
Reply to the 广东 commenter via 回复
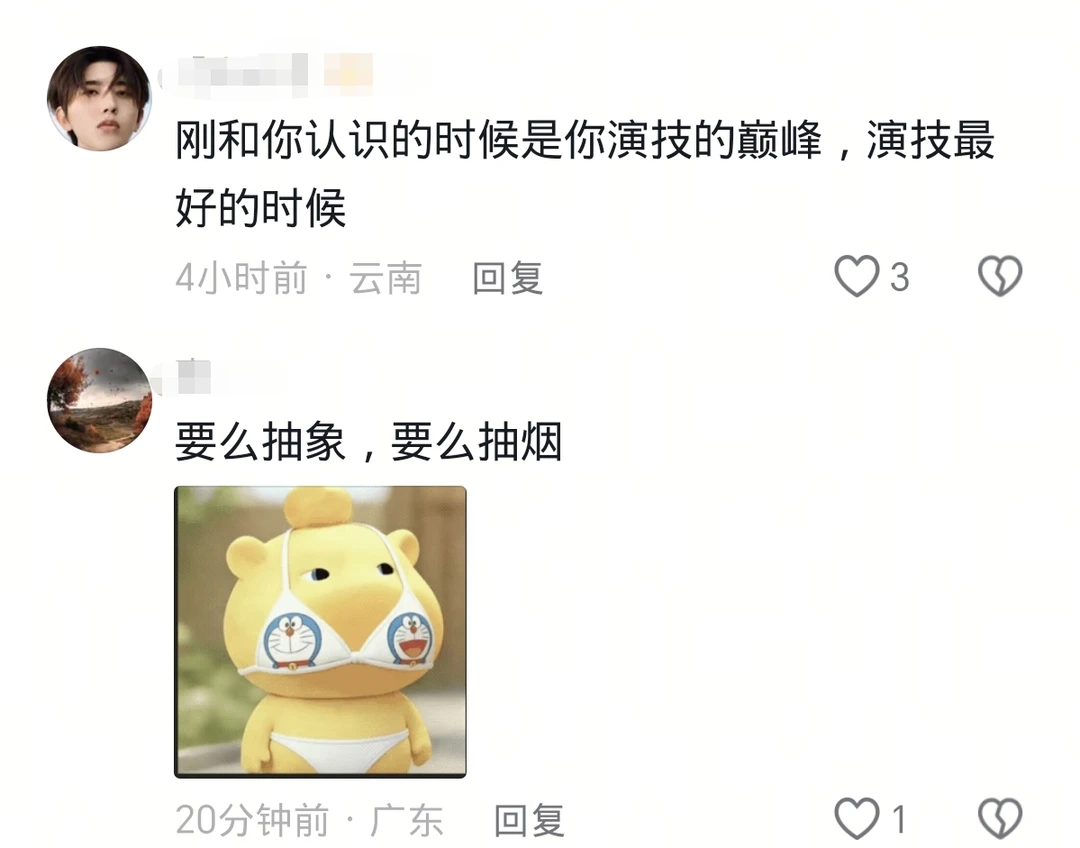point(529,820)
